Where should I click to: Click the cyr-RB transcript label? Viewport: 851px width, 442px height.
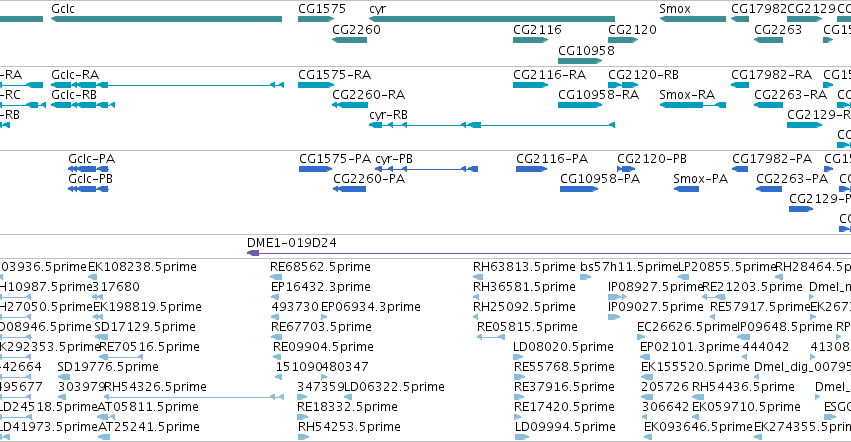388,115
